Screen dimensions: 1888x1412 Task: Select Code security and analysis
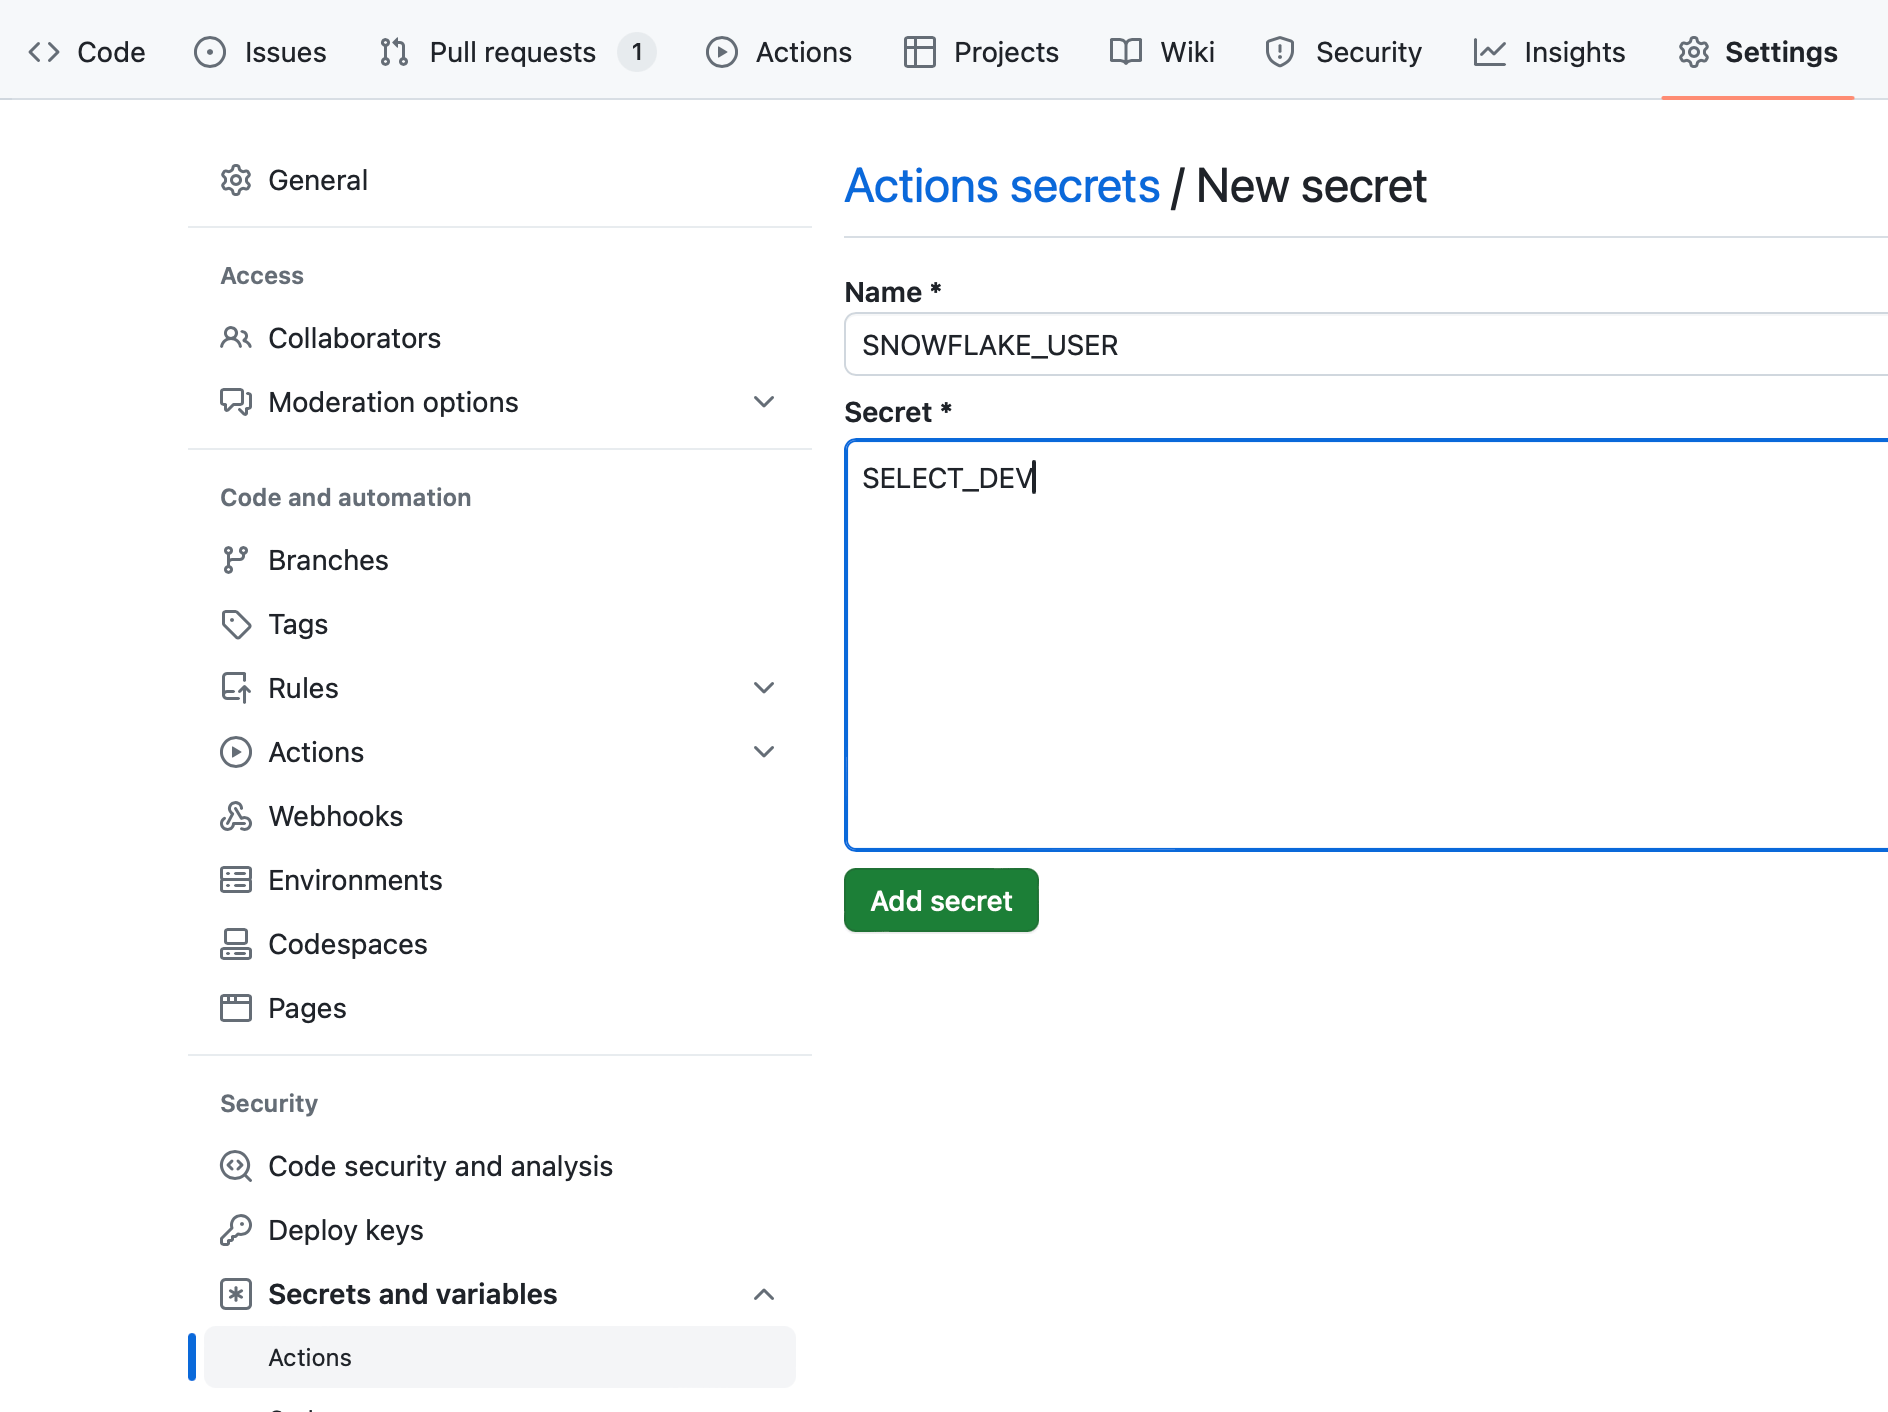point(440,1165)
